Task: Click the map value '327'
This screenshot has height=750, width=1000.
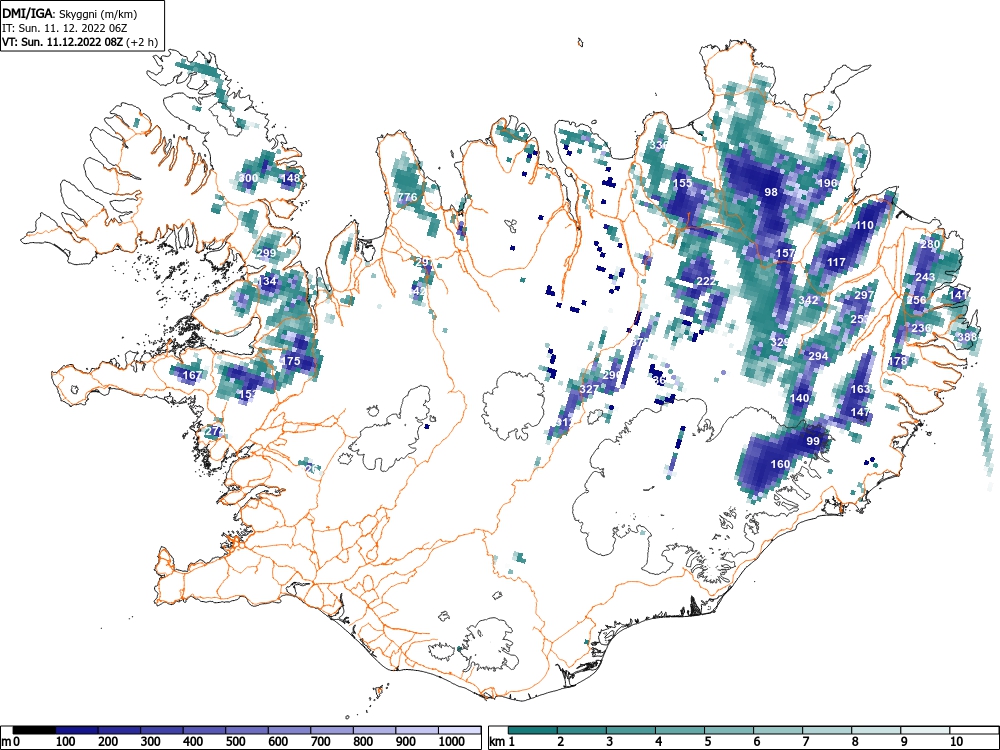Action: click(589, 389)
